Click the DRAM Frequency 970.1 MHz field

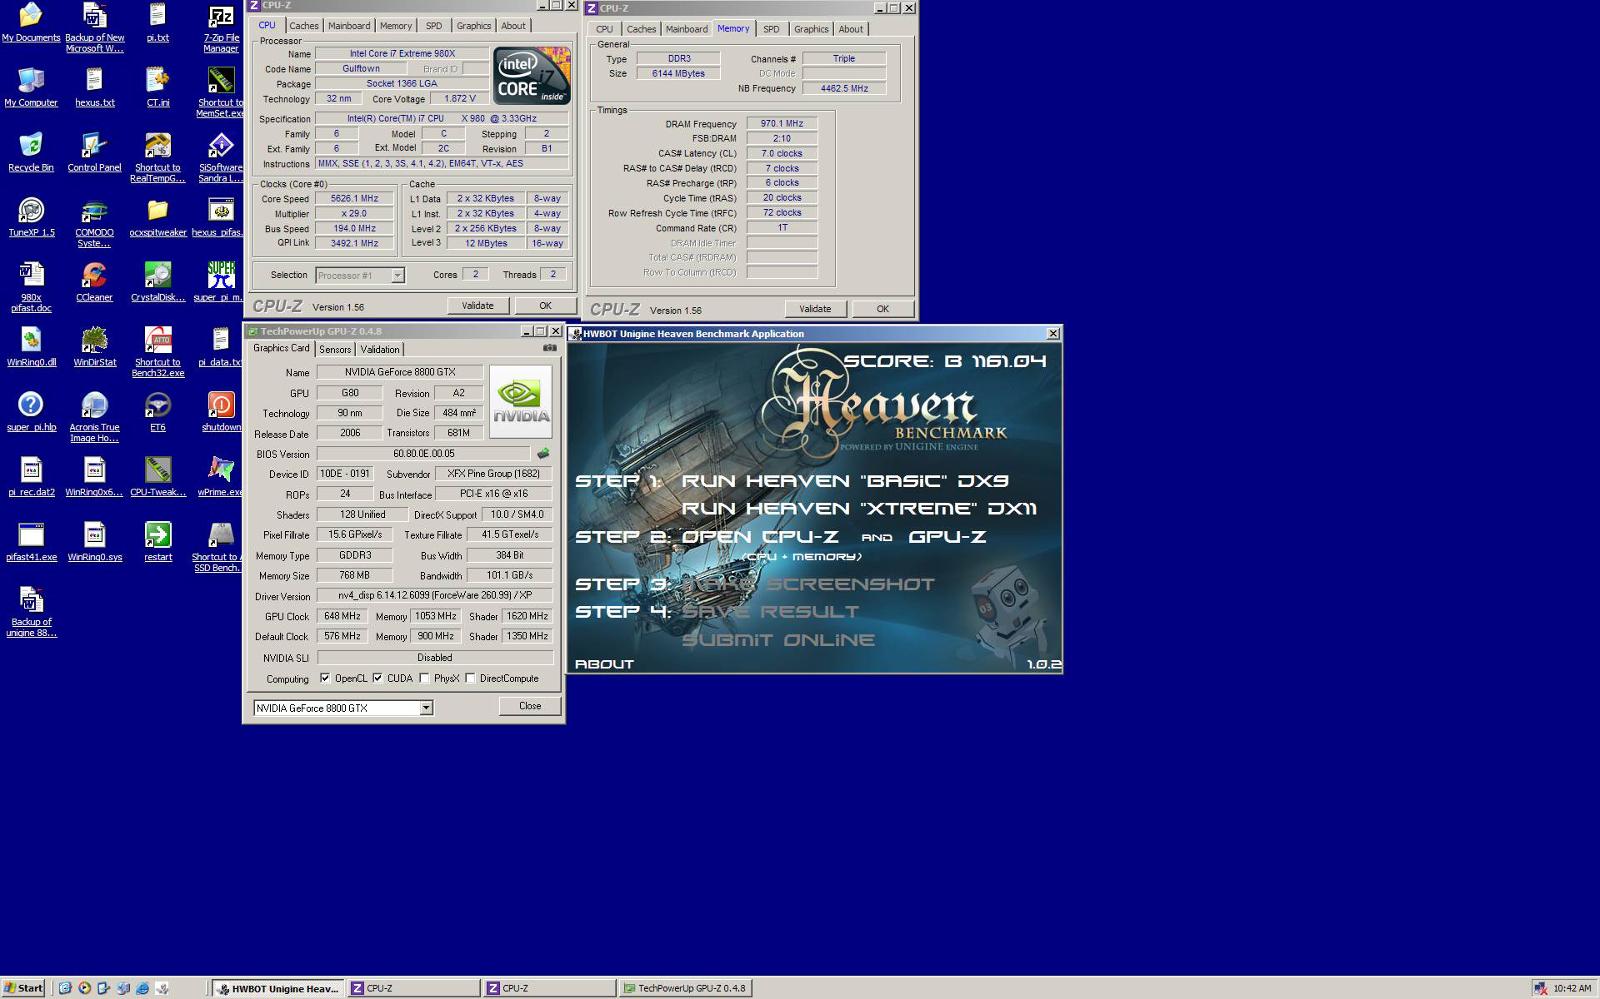point(781,124)
